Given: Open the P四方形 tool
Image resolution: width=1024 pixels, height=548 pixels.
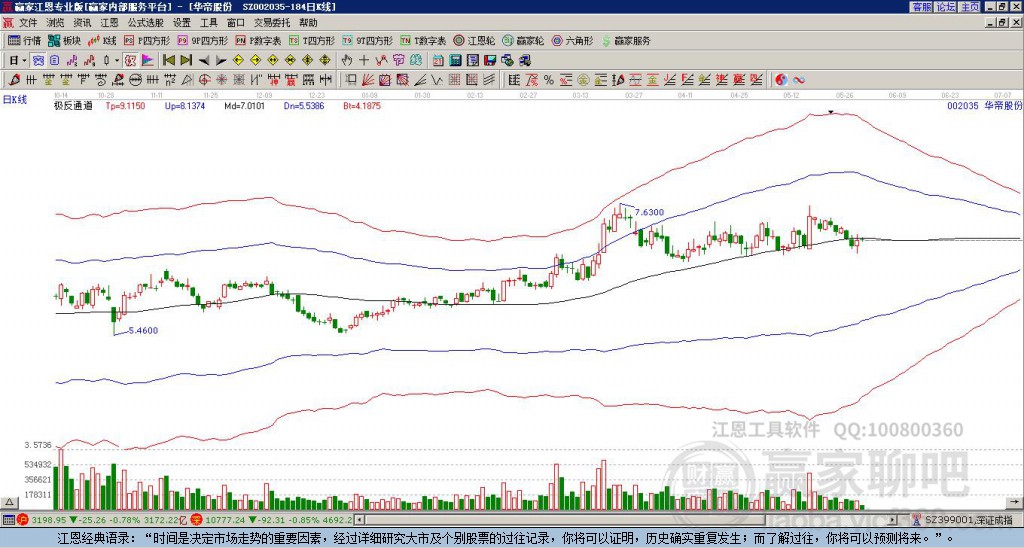Looking at the screenshot, I should click(147, 40).
